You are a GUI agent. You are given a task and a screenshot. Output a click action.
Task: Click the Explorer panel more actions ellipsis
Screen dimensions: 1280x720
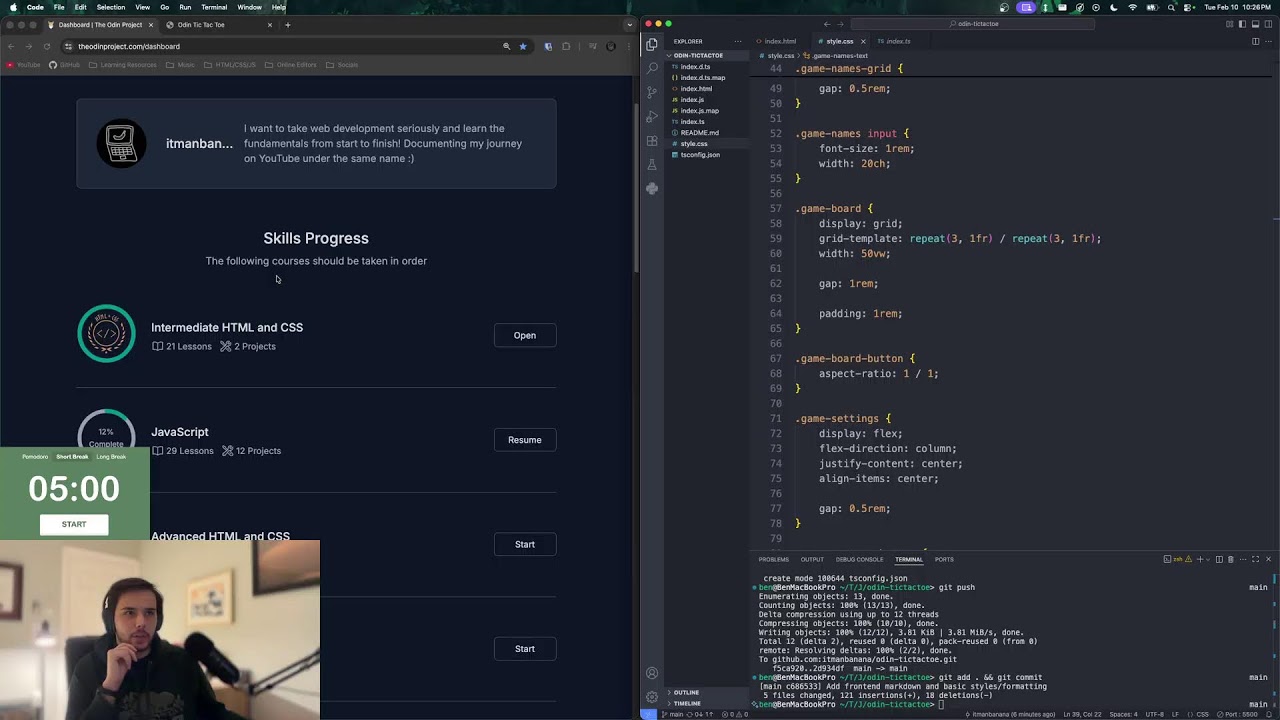click(739, 41)
